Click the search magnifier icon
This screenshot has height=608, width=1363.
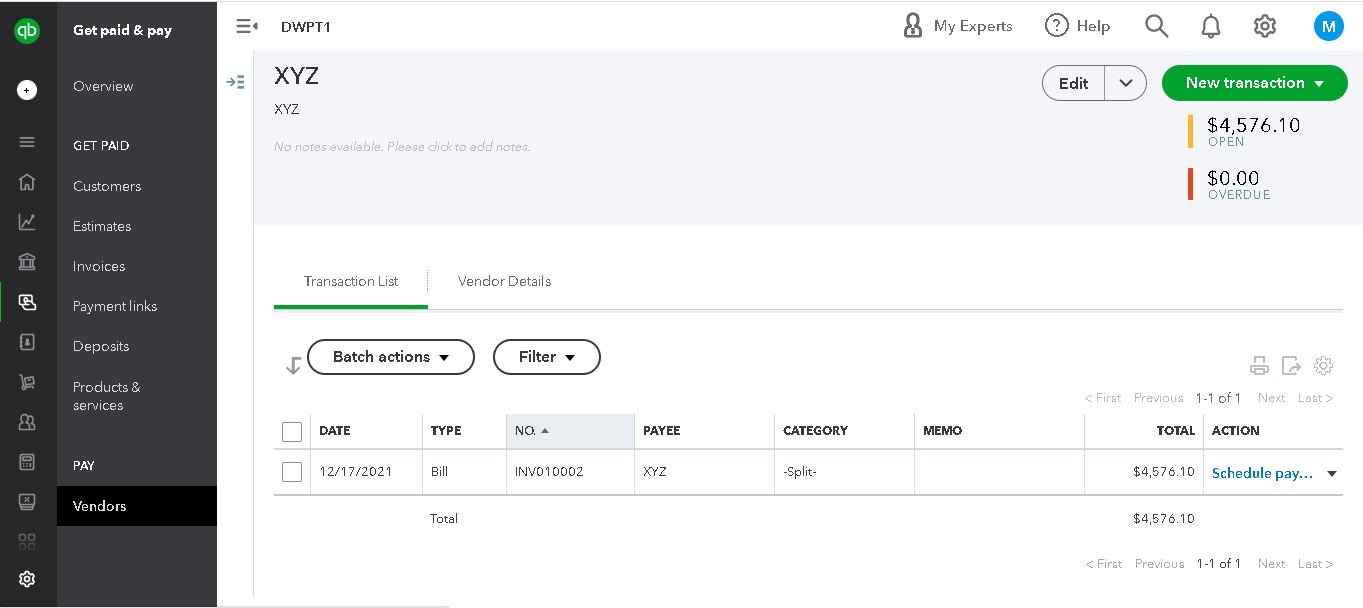click(1156, 27)
